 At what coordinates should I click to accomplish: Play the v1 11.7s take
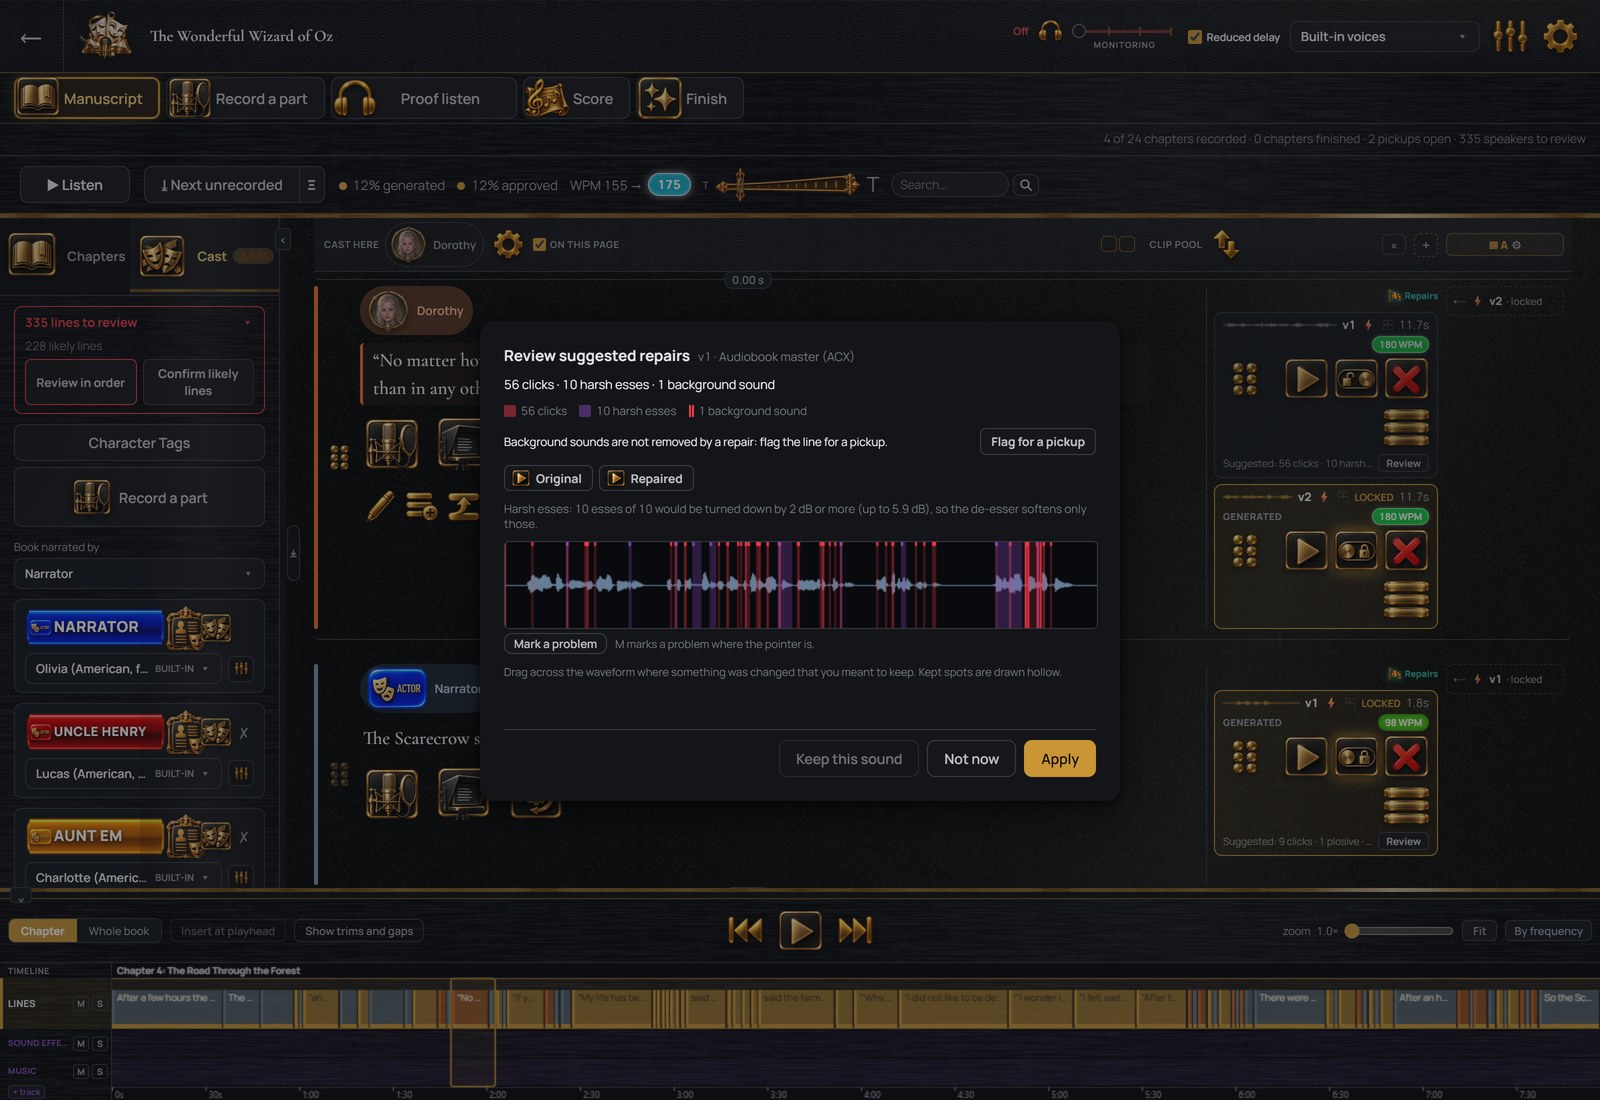point(1306,379)
